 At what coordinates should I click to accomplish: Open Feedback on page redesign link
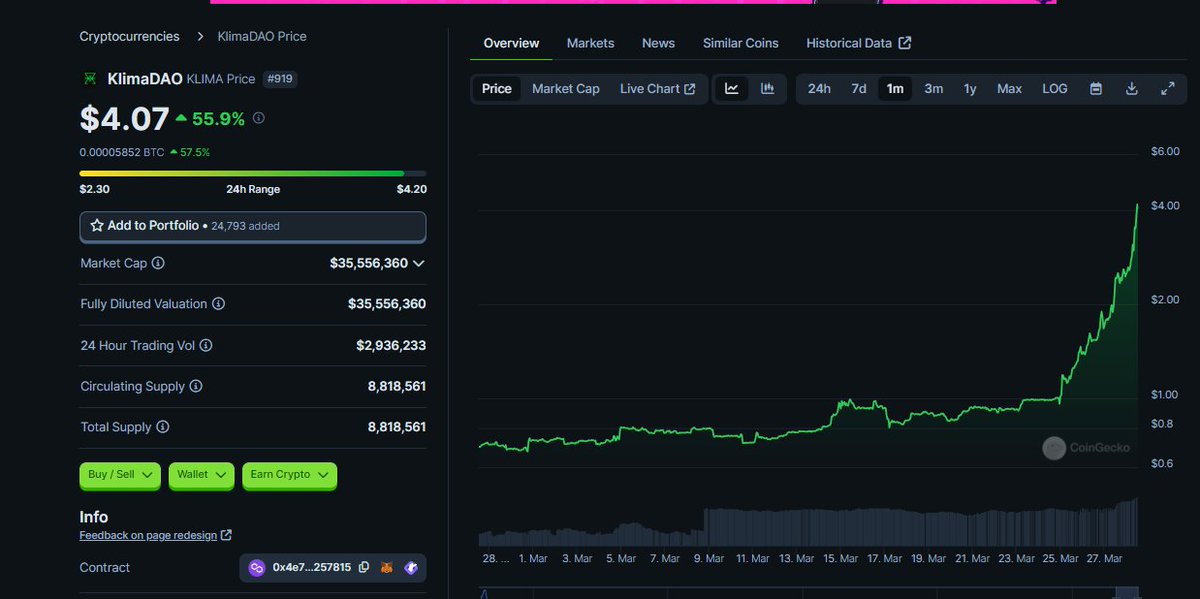click(x=155, y=535)
